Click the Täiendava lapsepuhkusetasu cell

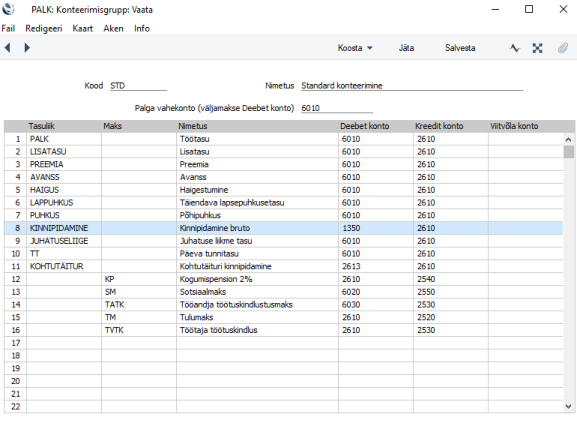[x=258, y=203]
